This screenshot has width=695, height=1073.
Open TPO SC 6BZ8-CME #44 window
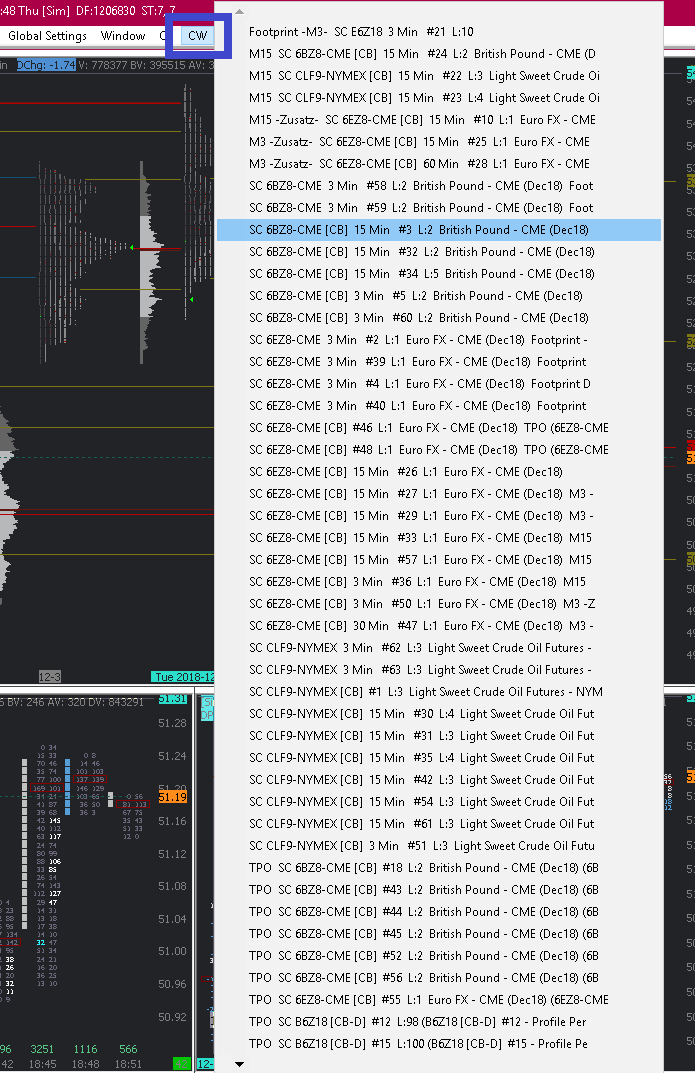(439, 912)
